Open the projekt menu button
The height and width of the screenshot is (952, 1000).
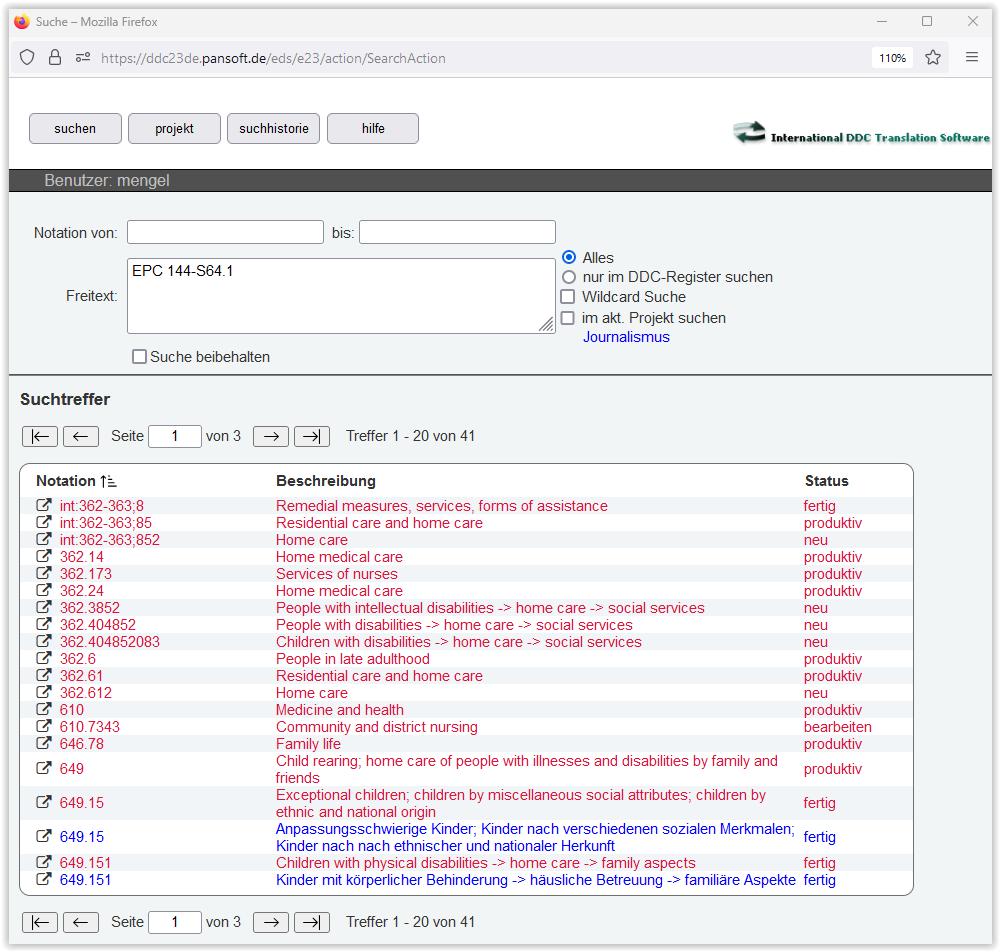tap(174, 129)
